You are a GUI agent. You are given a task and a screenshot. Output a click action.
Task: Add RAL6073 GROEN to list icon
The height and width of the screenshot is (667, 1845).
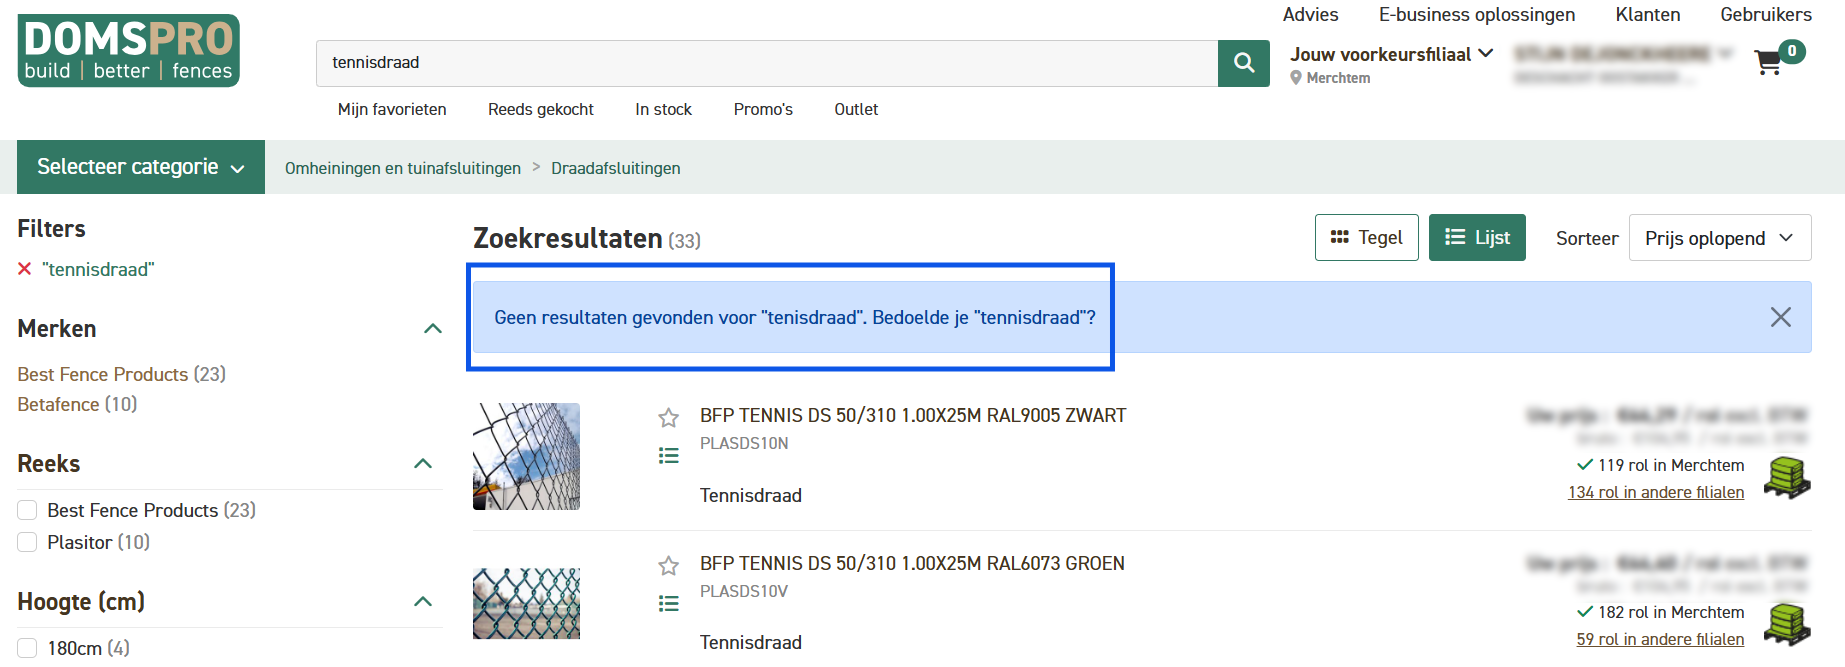pyautogui.click(x=669, y=604)
